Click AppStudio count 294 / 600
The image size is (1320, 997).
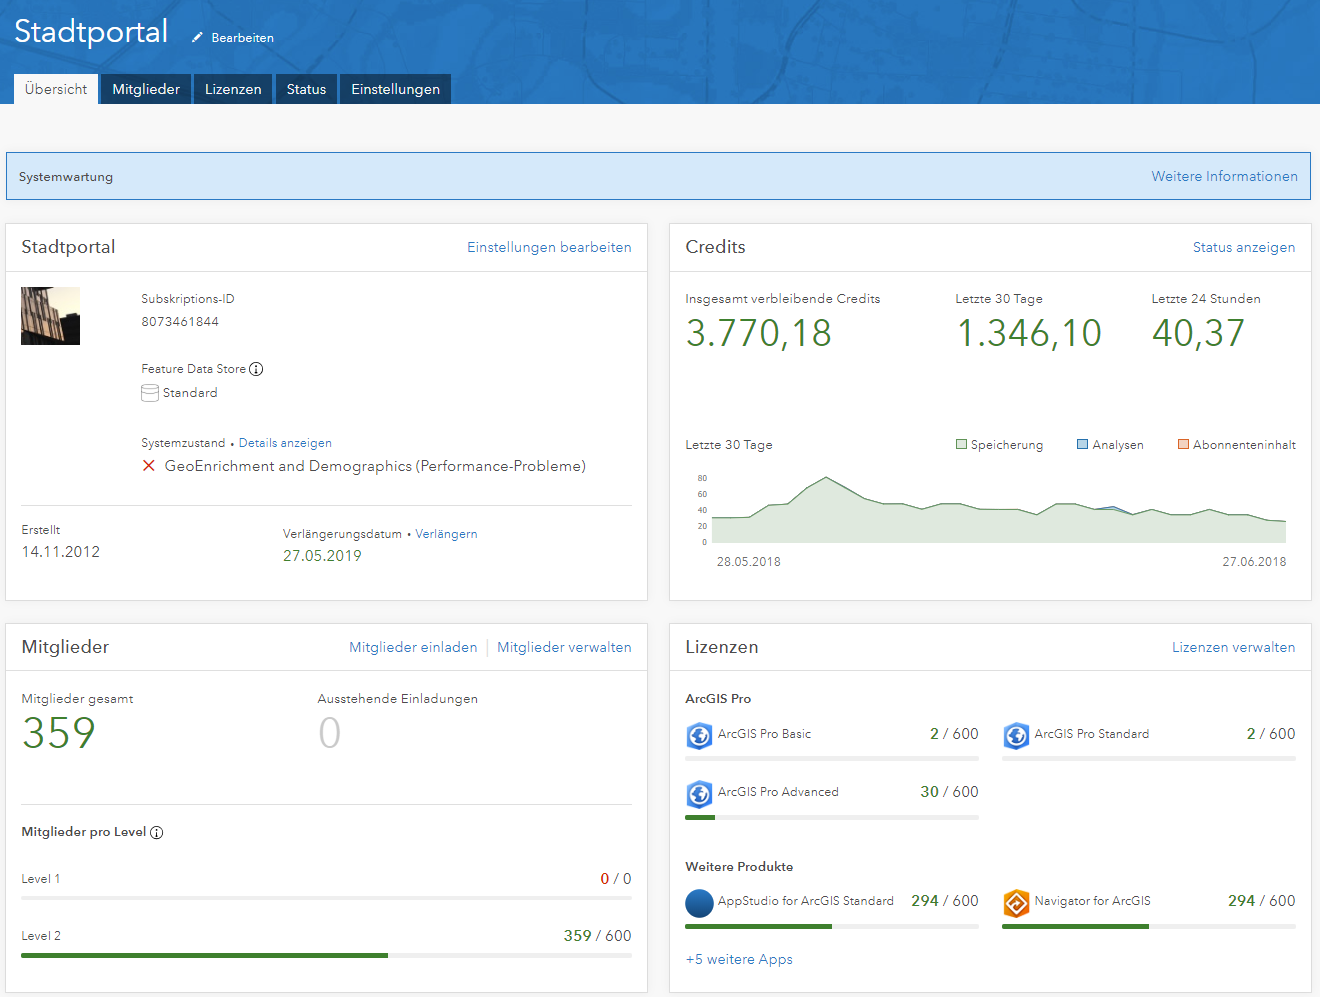pos(945,901)
